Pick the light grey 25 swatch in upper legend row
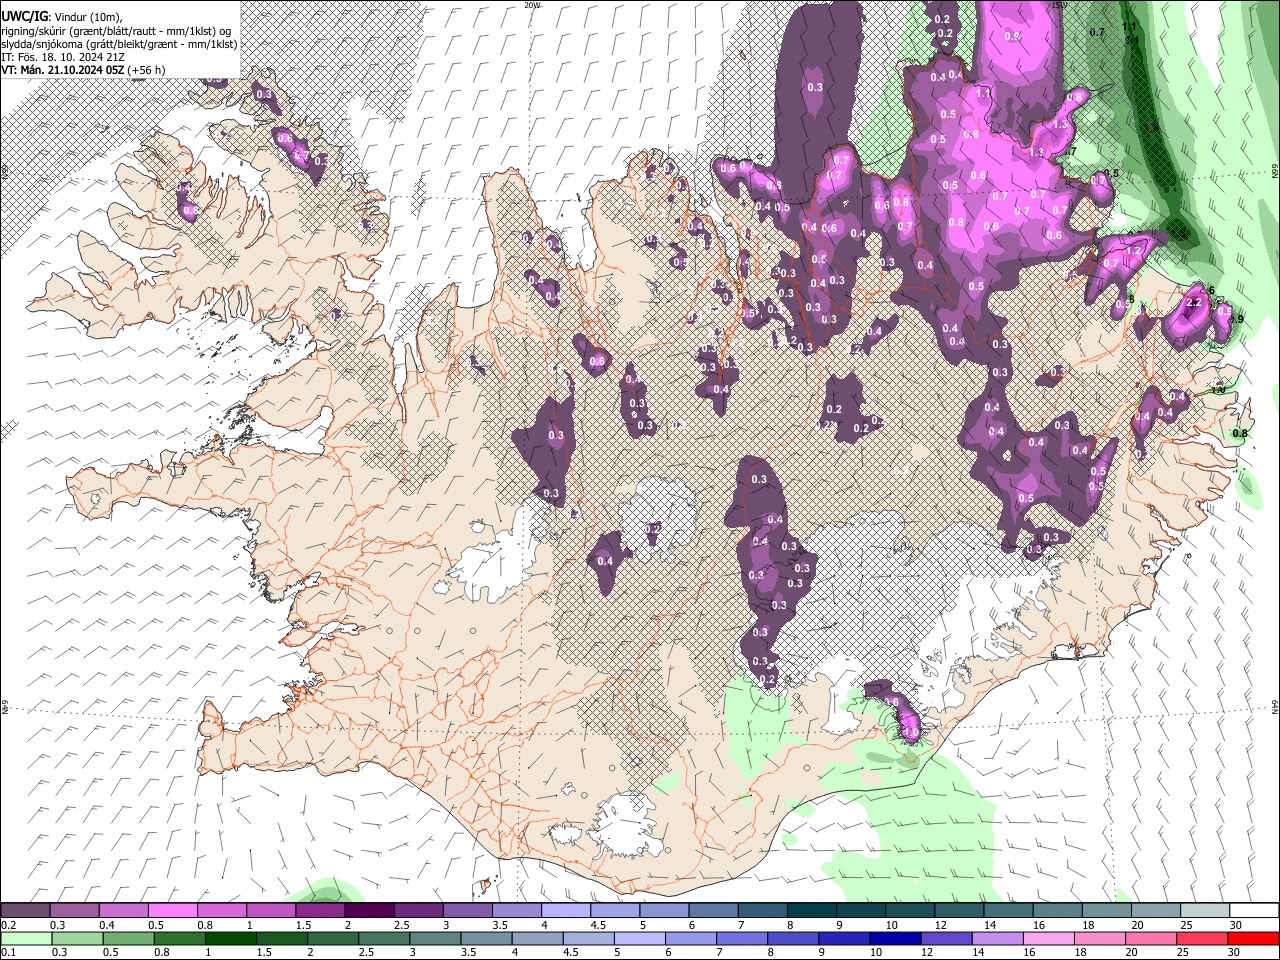The width and height of the screenshot is (1280, 960). 1204,911
